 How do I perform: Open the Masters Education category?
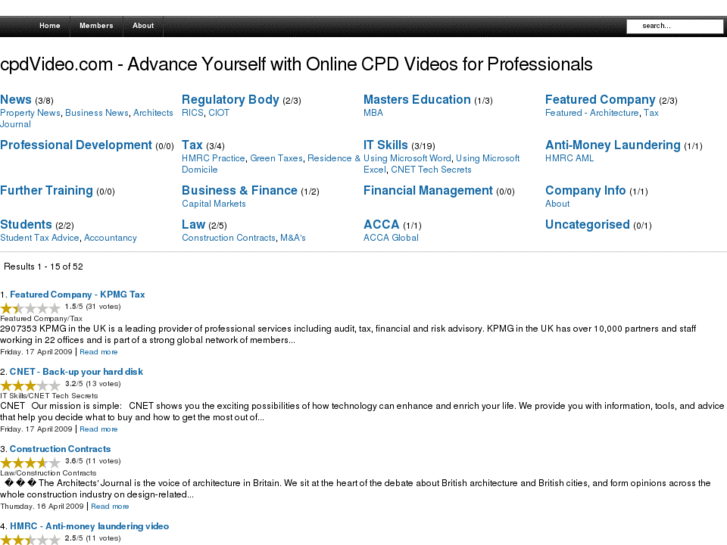point(417,100)
